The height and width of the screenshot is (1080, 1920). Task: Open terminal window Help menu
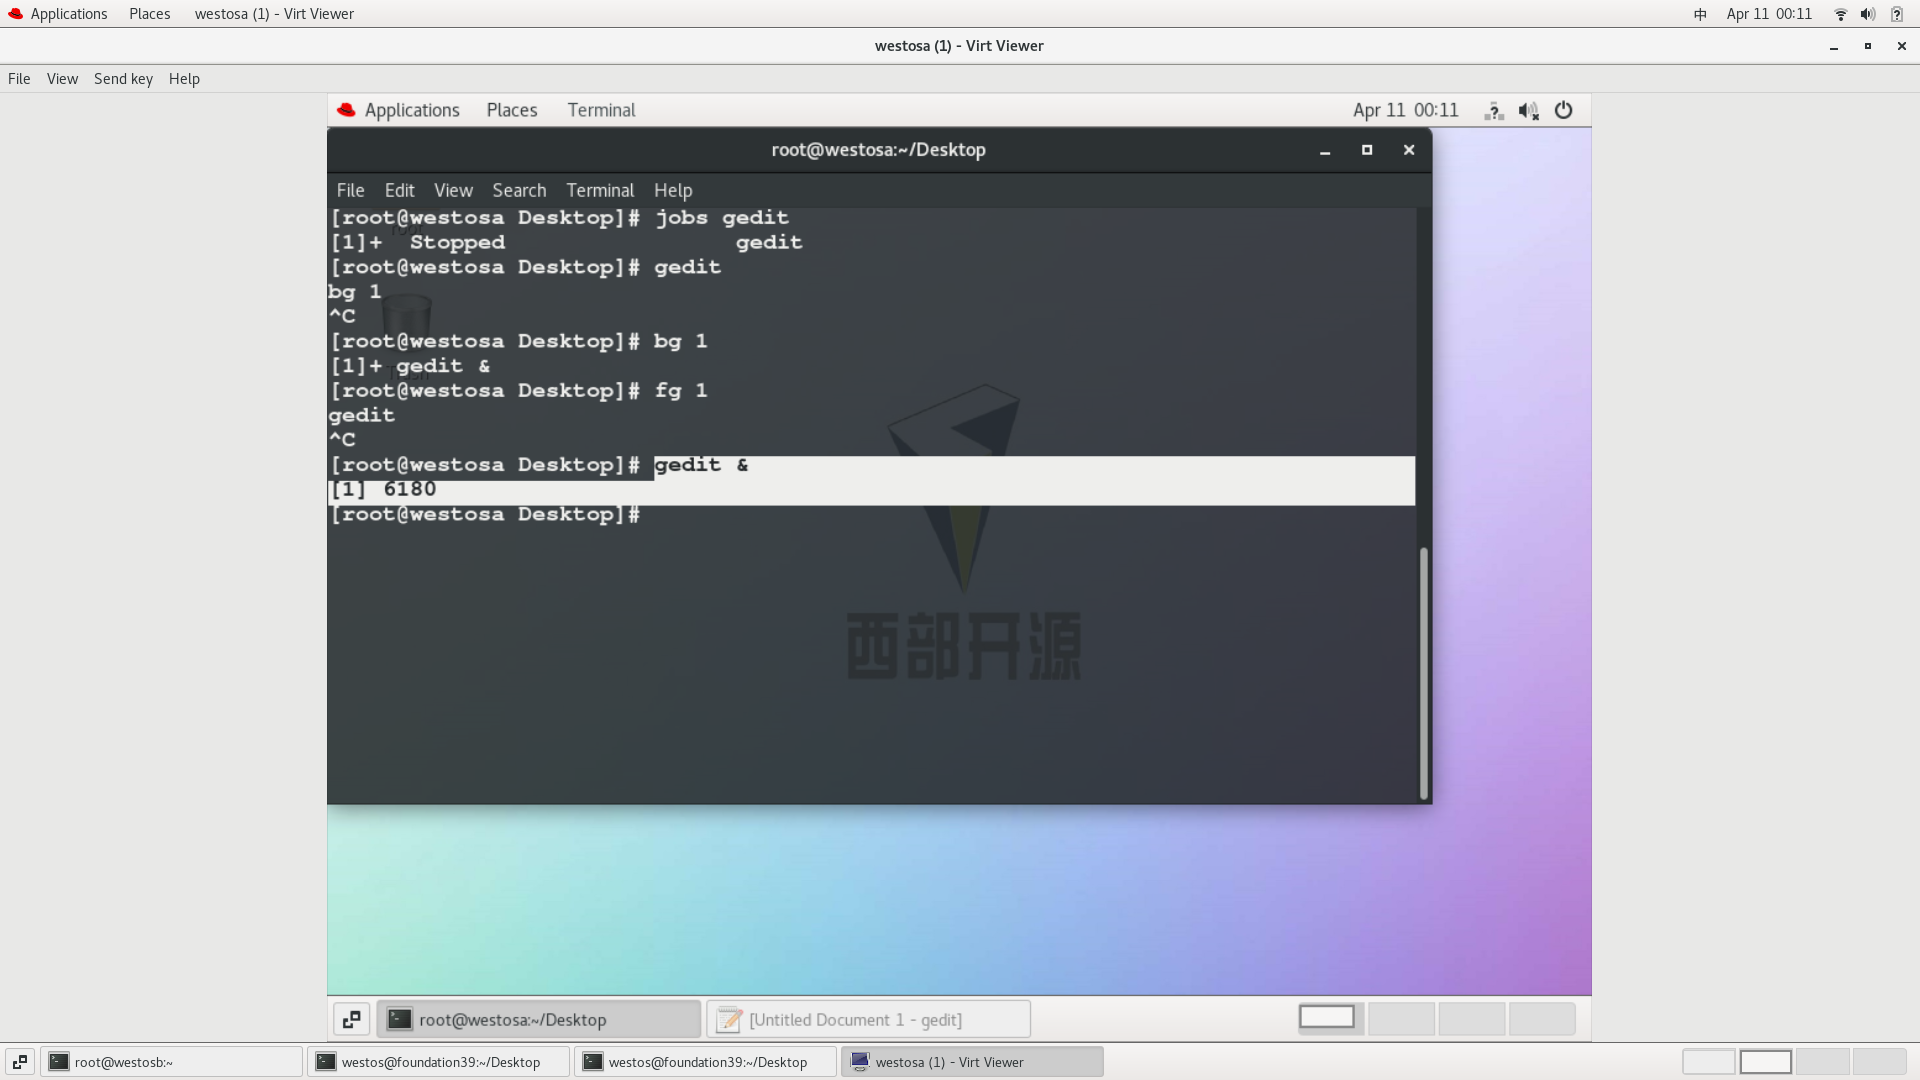pyautogui.click(x=673, y=190)
